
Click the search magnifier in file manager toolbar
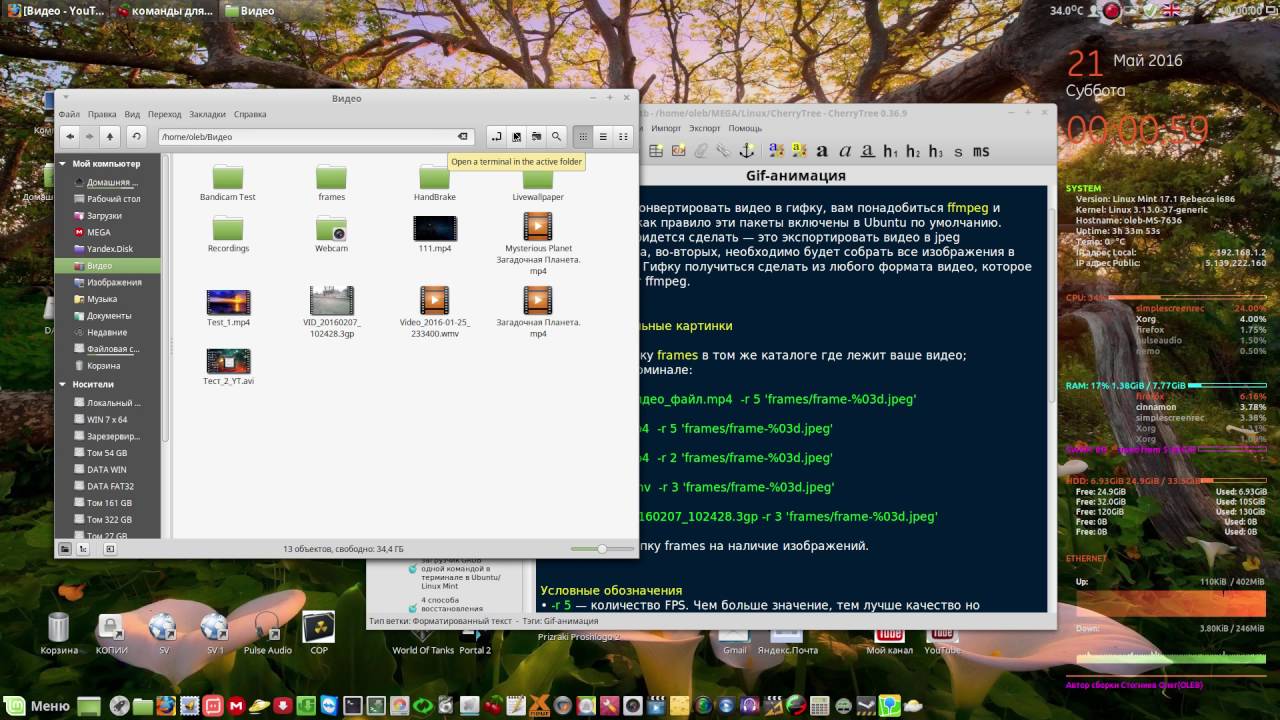click(x=557, y=136)
